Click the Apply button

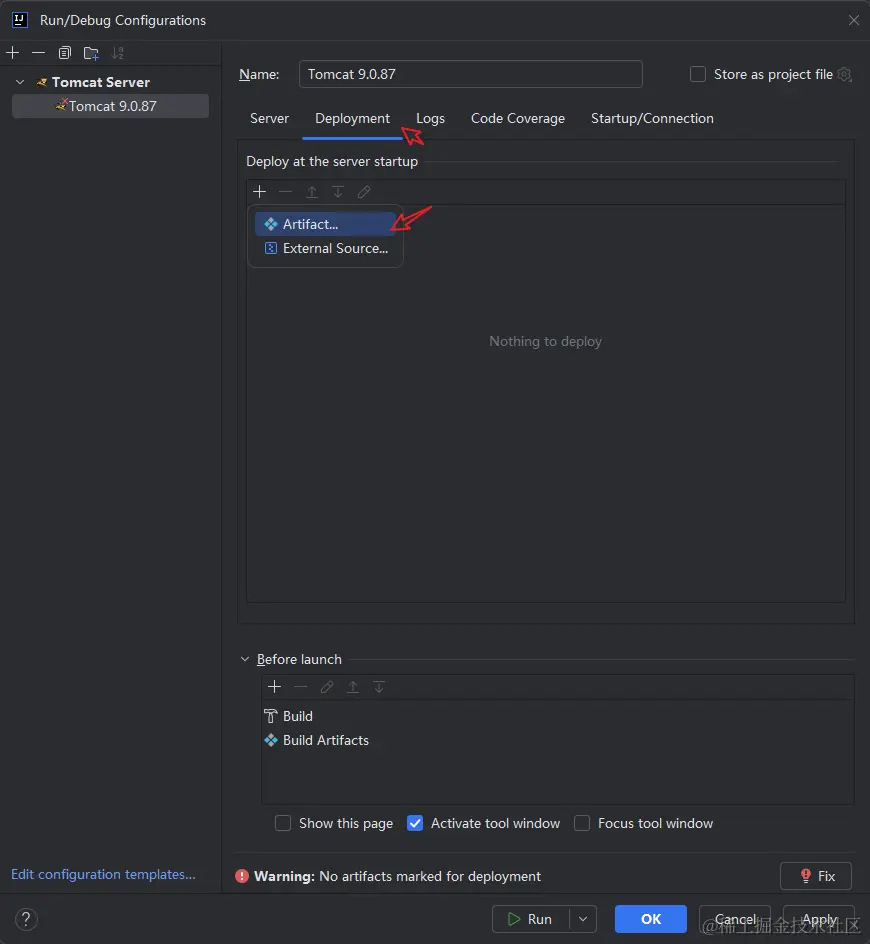point(819,919)
